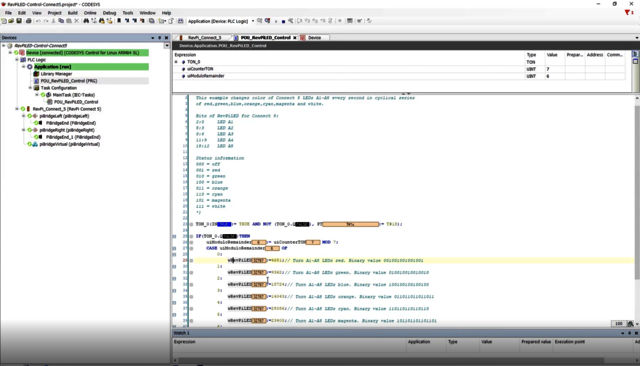The width and height of the screenshot is (640, 366).
Task: Click the Print toolbar icon
Action: (x=29, y=21)
